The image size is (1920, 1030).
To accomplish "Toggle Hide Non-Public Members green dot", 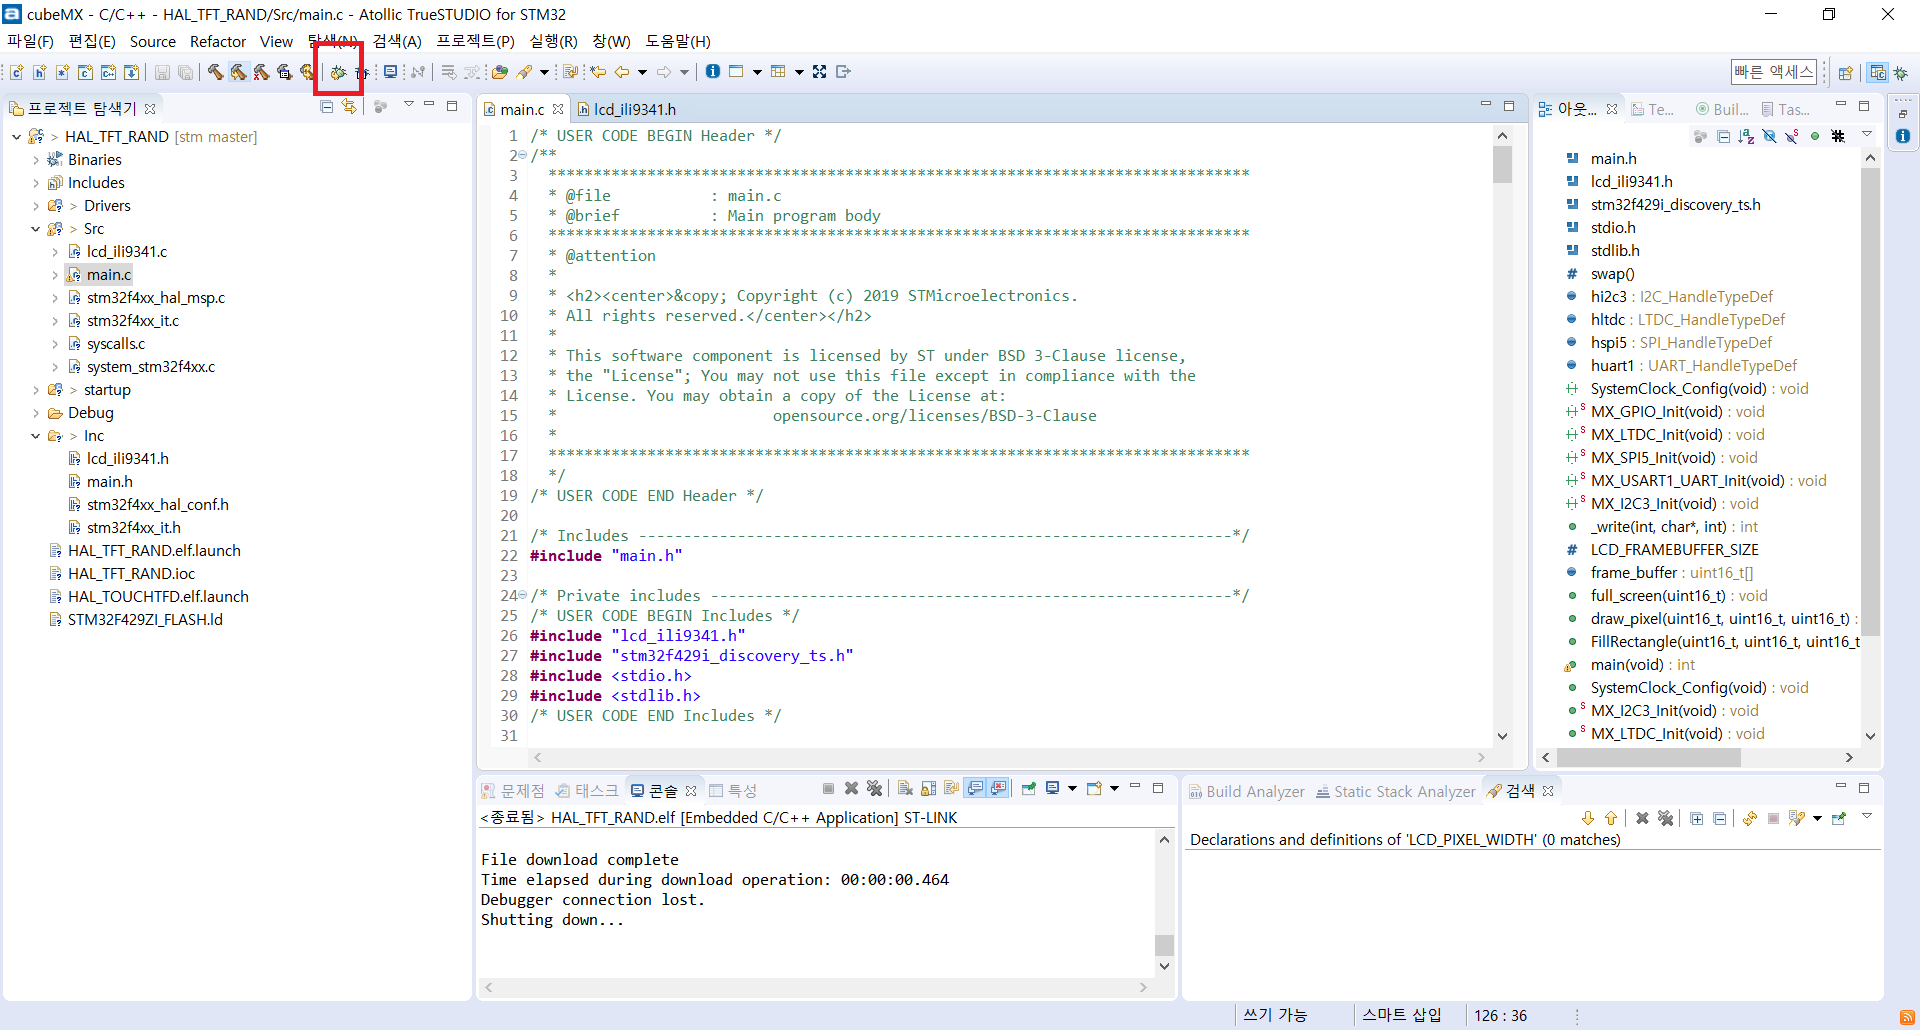I will click(x=1815, y=136).
